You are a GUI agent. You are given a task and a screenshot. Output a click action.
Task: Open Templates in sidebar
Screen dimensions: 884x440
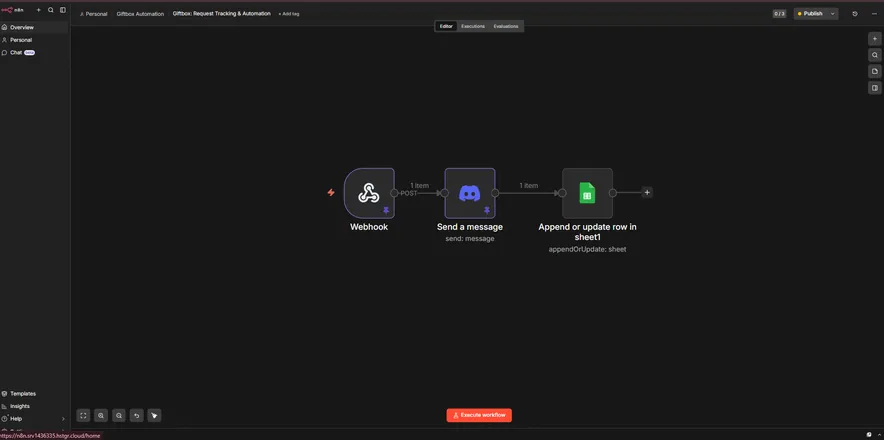pos(34,394)
